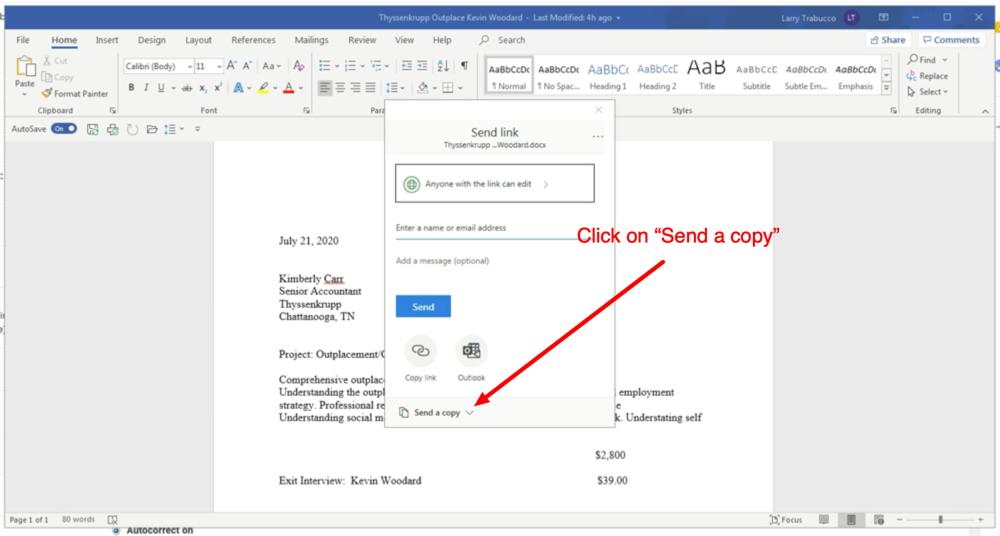
Task: Click the proofing icon next to word count
Action: point(113,519)
